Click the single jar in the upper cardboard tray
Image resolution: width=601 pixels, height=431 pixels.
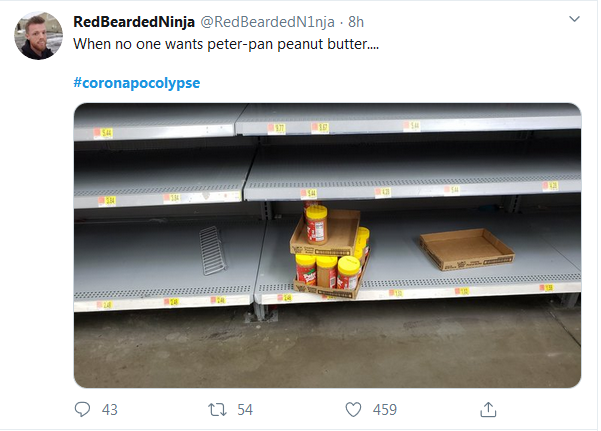317,225
